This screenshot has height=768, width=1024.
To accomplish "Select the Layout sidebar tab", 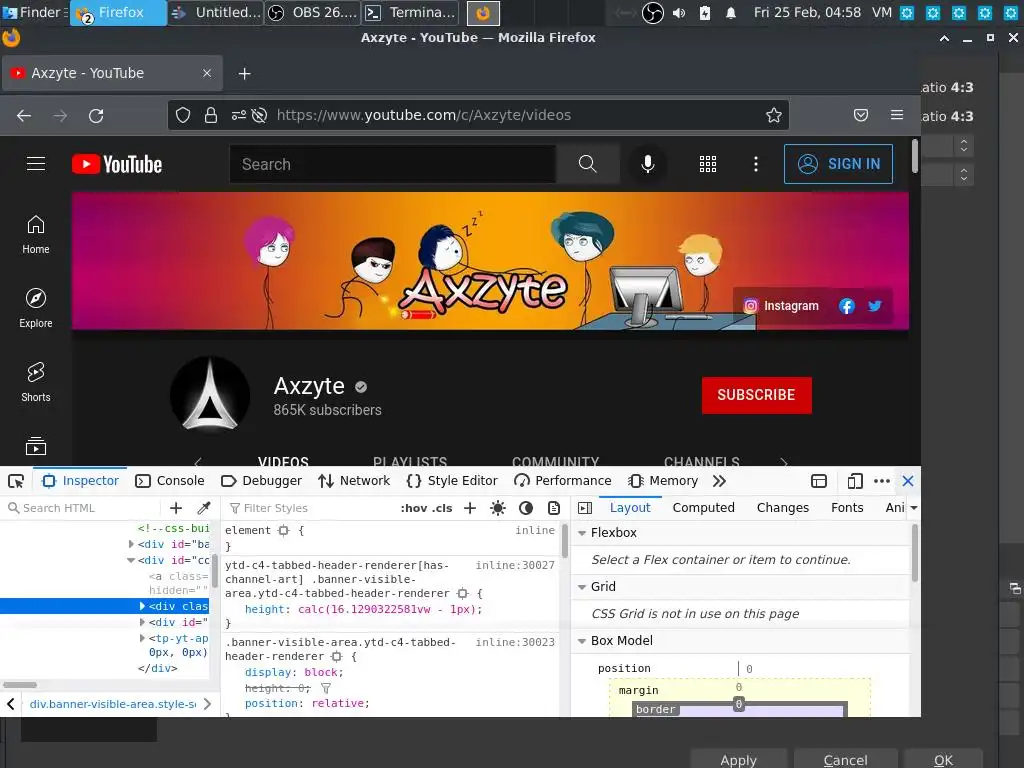I will (630, 507).
